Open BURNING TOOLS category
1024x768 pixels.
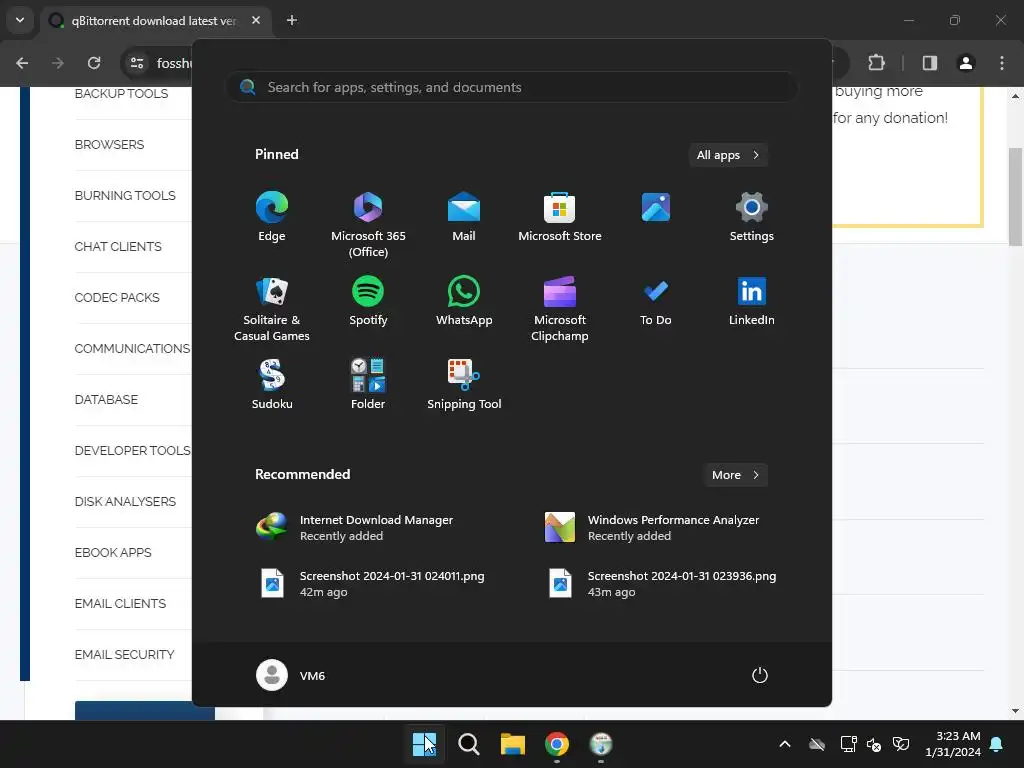(x=125, y=195)
